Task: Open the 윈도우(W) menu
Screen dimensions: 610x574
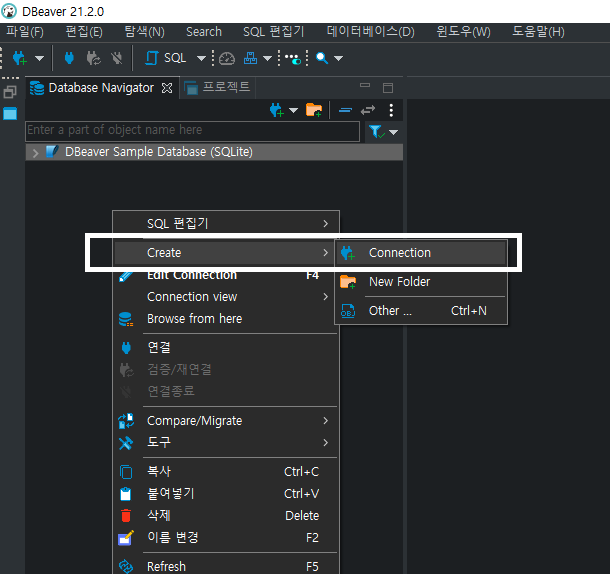Action: tap(463, 32)
